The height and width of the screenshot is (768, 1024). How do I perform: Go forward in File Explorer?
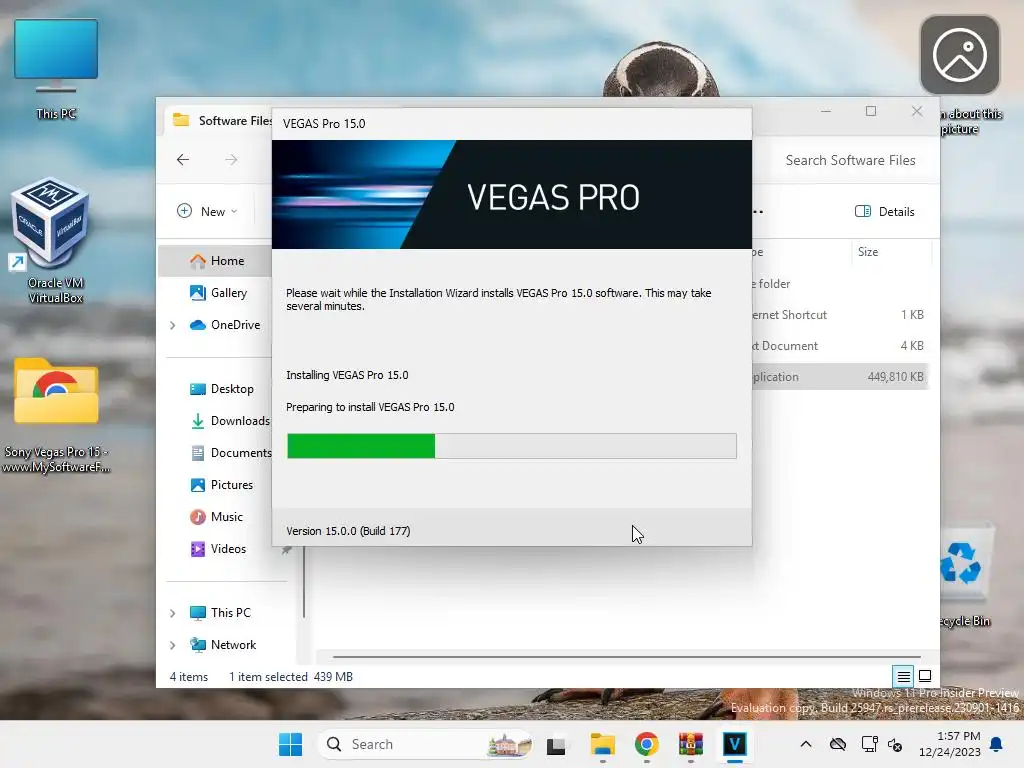pos(231,159)
